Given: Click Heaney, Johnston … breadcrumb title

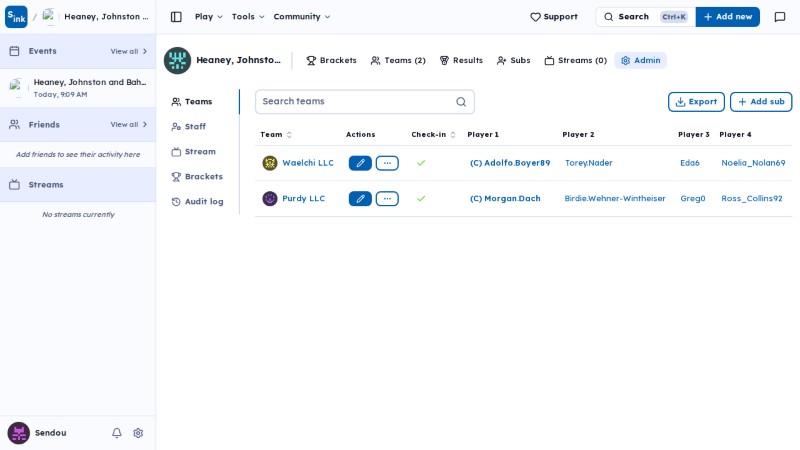Looking at the screenshot, I should pos(106,17).
